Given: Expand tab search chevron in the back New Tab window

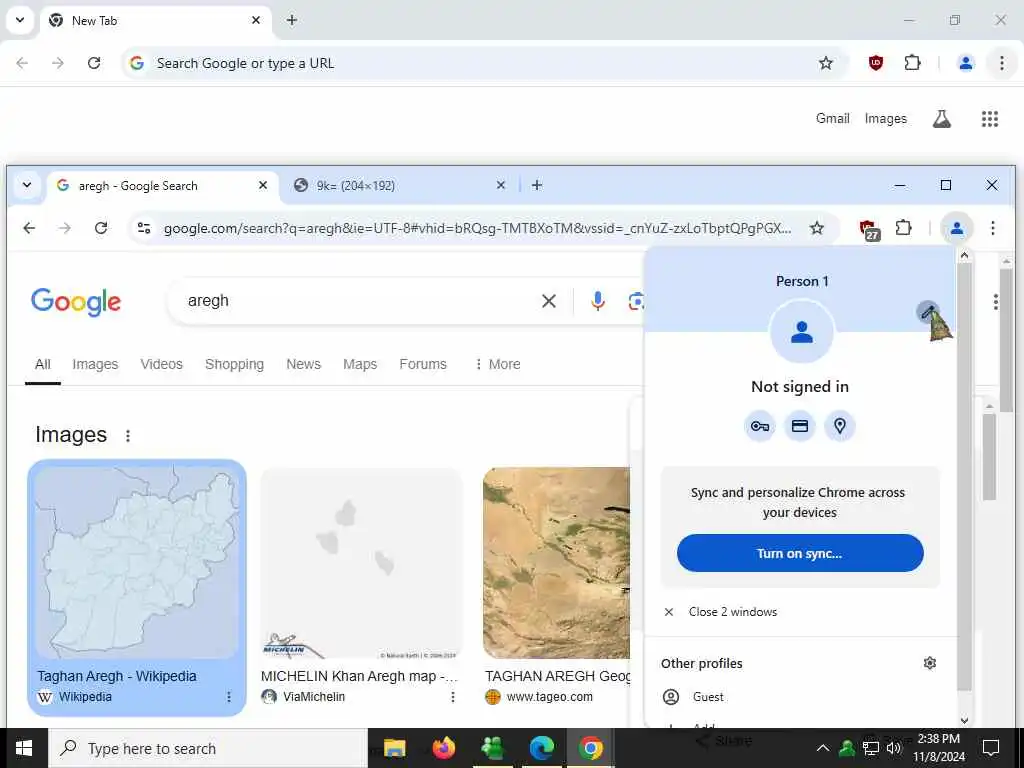Looking at the screenshot, I should [x=20, y=20].
